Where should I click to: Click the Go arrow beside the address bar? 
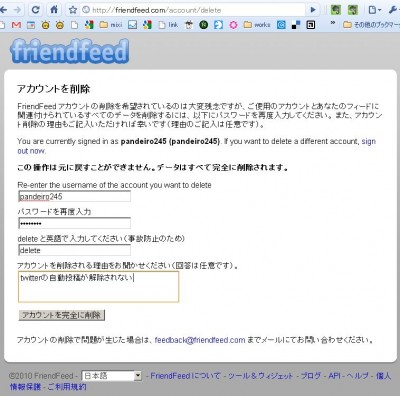click(313, 10)
